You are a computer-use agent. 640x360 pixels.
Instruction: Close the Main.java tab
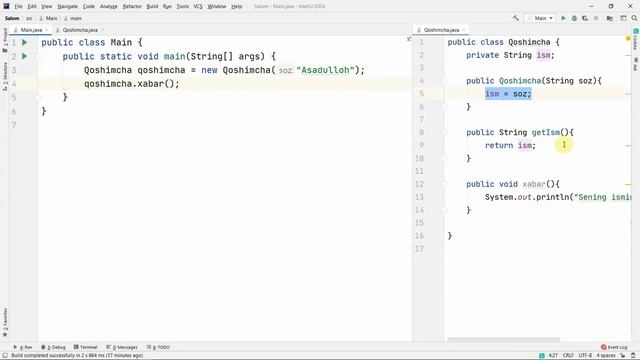click(x=47, y=30)
